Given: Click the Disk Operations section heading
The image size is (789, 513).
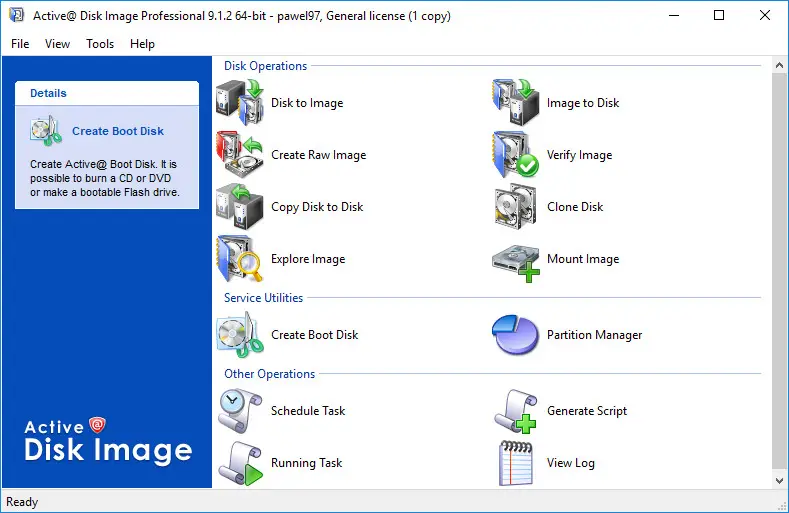Looking at the screenshot, I should (x=265, y=66).
